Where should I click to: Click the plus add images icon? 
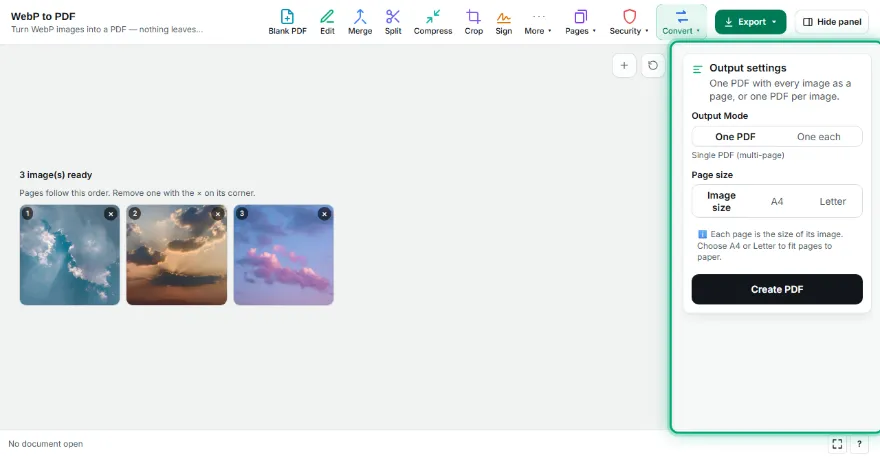coord(624,66)
